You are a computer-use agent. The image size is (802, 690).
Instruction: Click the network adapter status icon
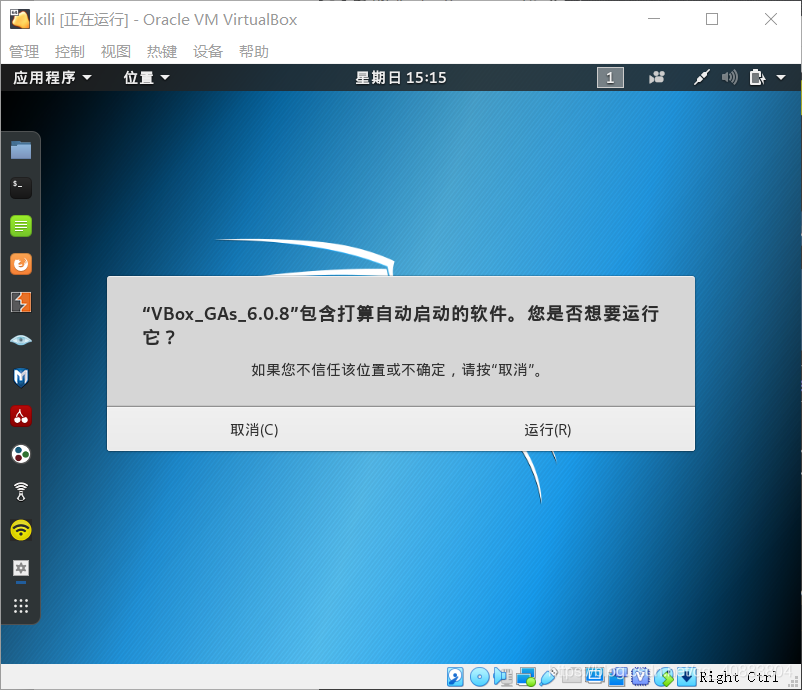tap(526, 677)
